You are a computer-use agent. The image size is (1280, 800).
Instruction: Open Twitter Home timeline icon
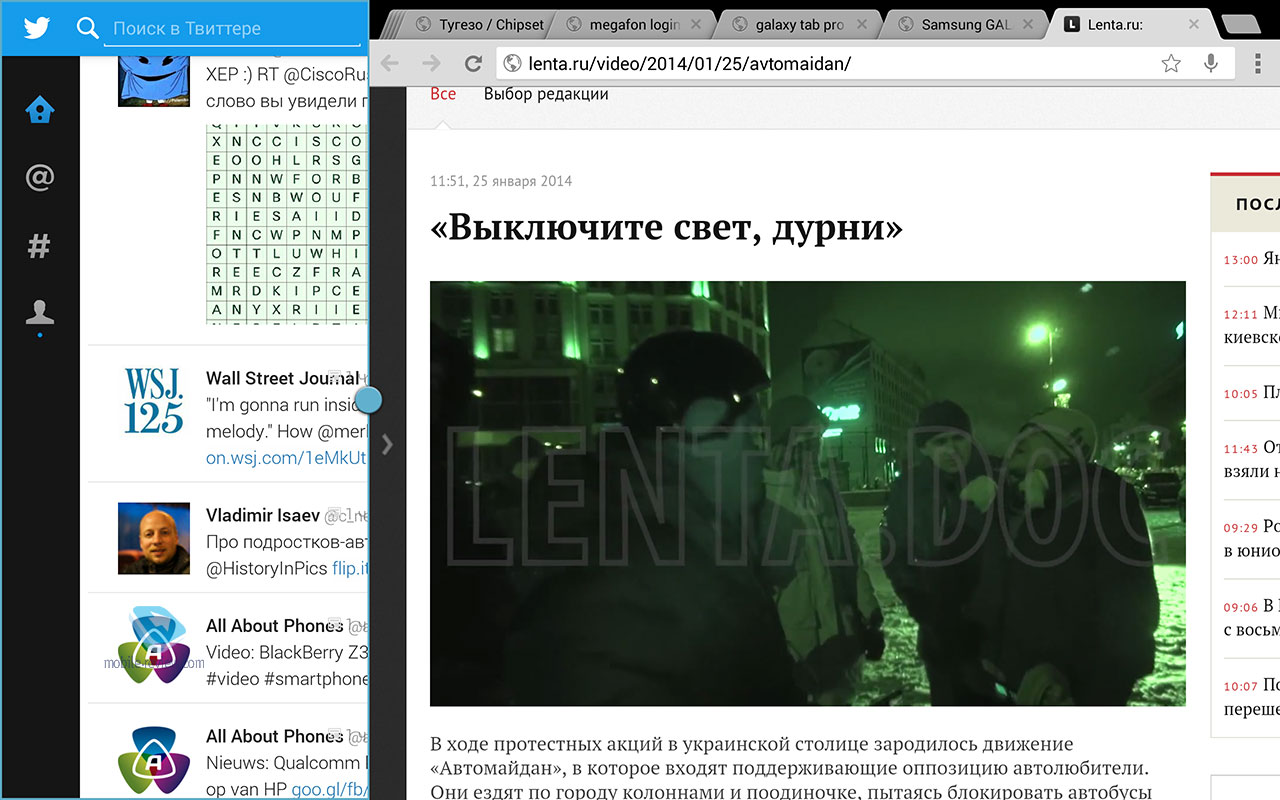(39, 110)
